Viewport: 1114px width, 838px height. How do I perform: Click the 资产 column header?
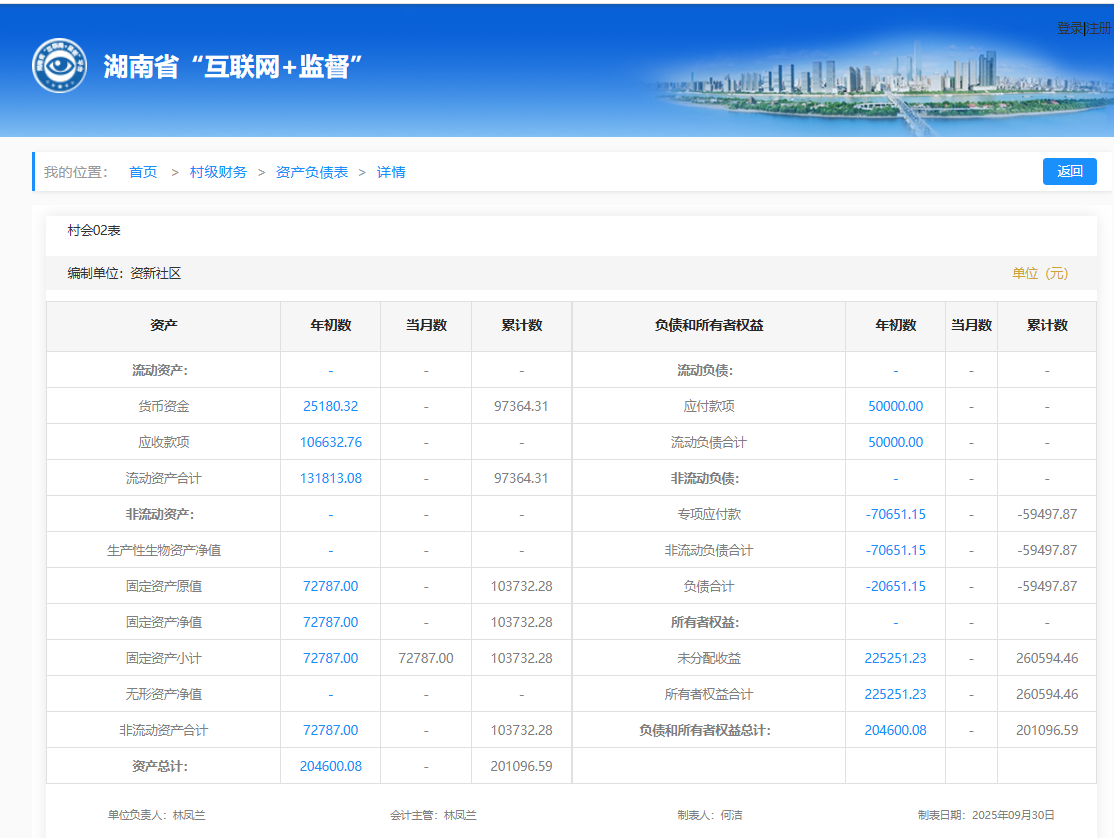pyautogui.click(x=163, y=326)
